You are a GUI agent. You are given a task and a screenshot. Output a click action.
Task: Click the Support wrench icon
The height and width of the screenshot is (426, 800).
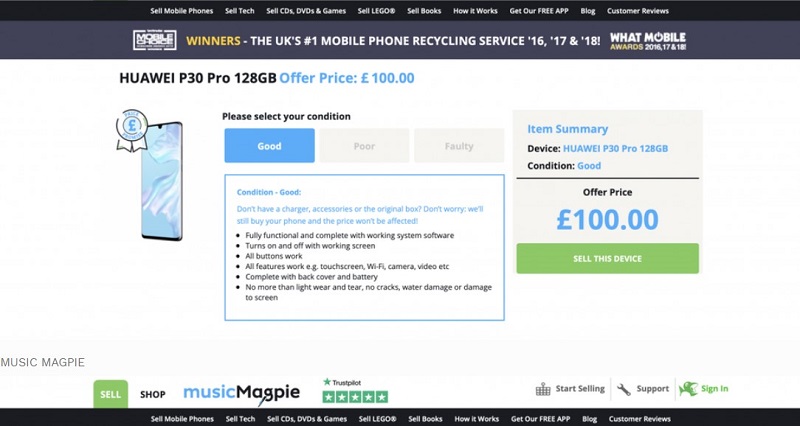(624, 389)
